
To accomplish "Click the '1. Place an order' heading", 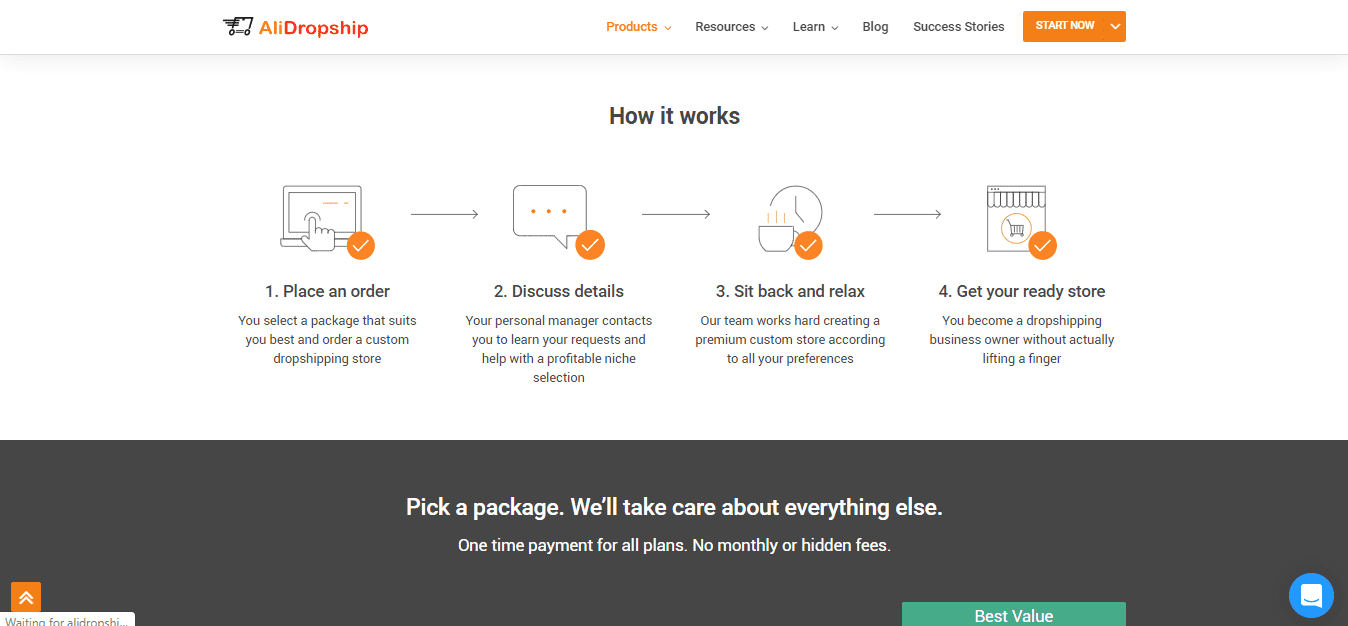I will point(327,291).
